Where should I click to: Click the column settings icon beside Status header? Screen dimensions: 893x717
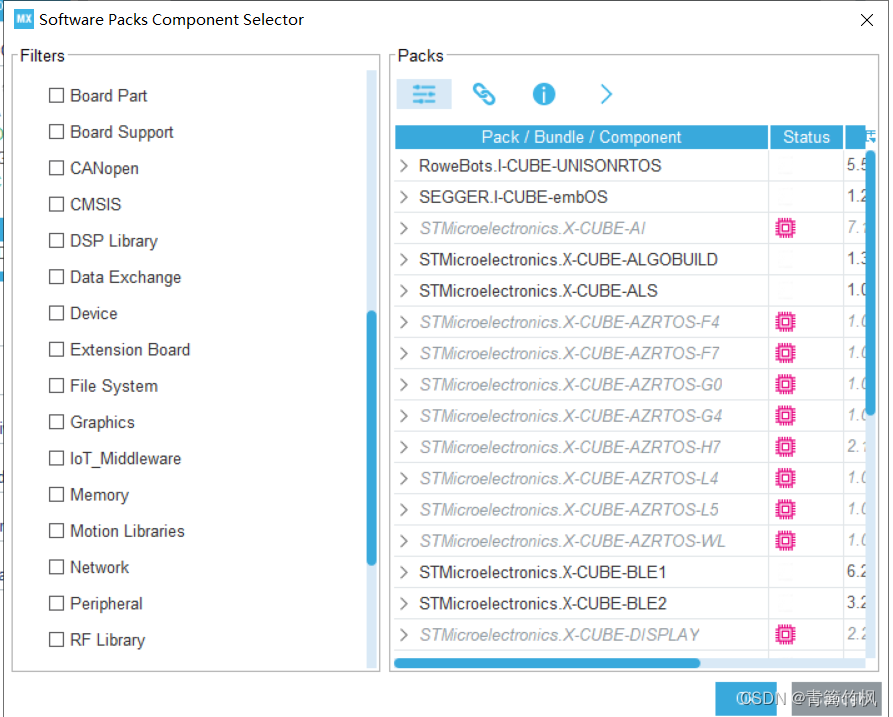[x=870, y=137]
